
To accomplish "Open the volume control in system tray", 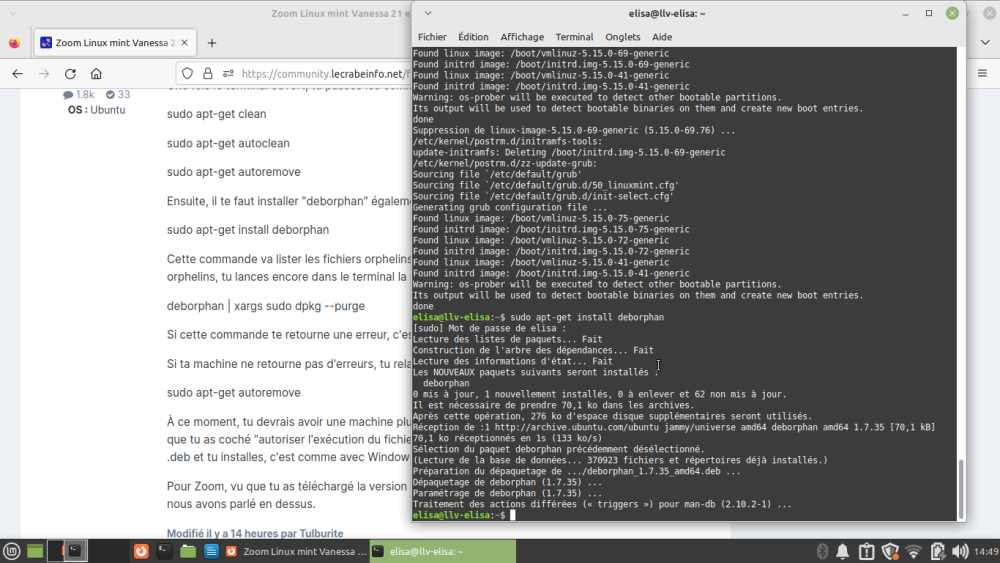I will pyautogui.click(x=960, y=551).
